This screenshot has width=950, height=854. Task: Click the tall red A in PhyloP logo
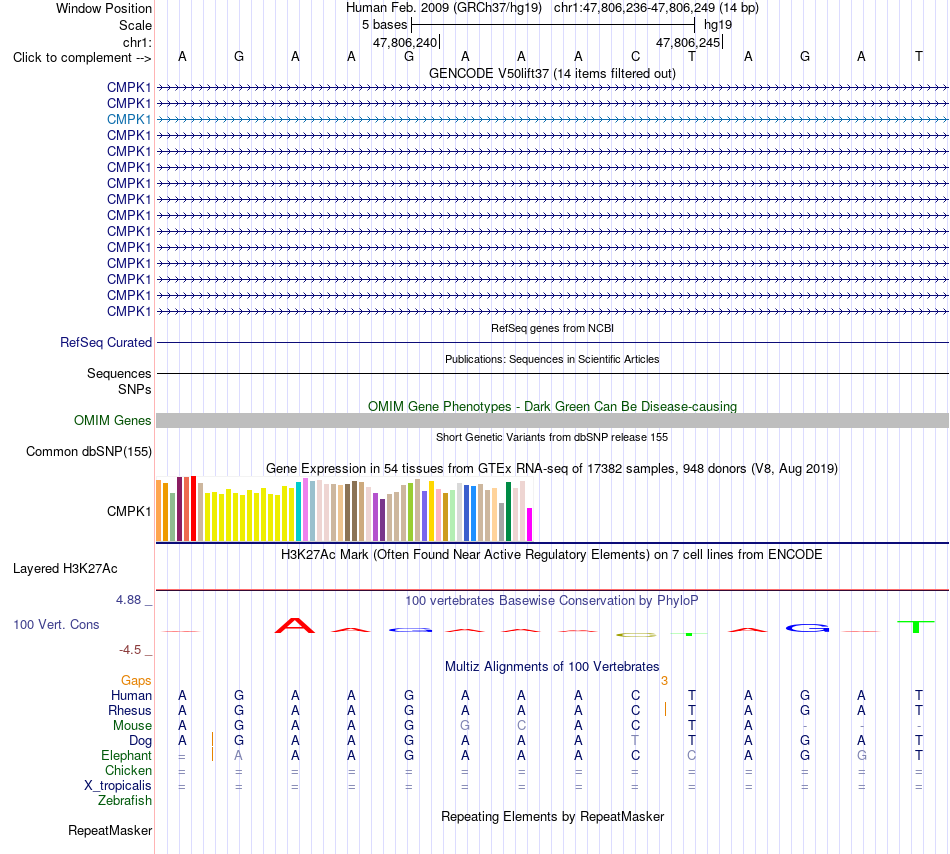294,626
